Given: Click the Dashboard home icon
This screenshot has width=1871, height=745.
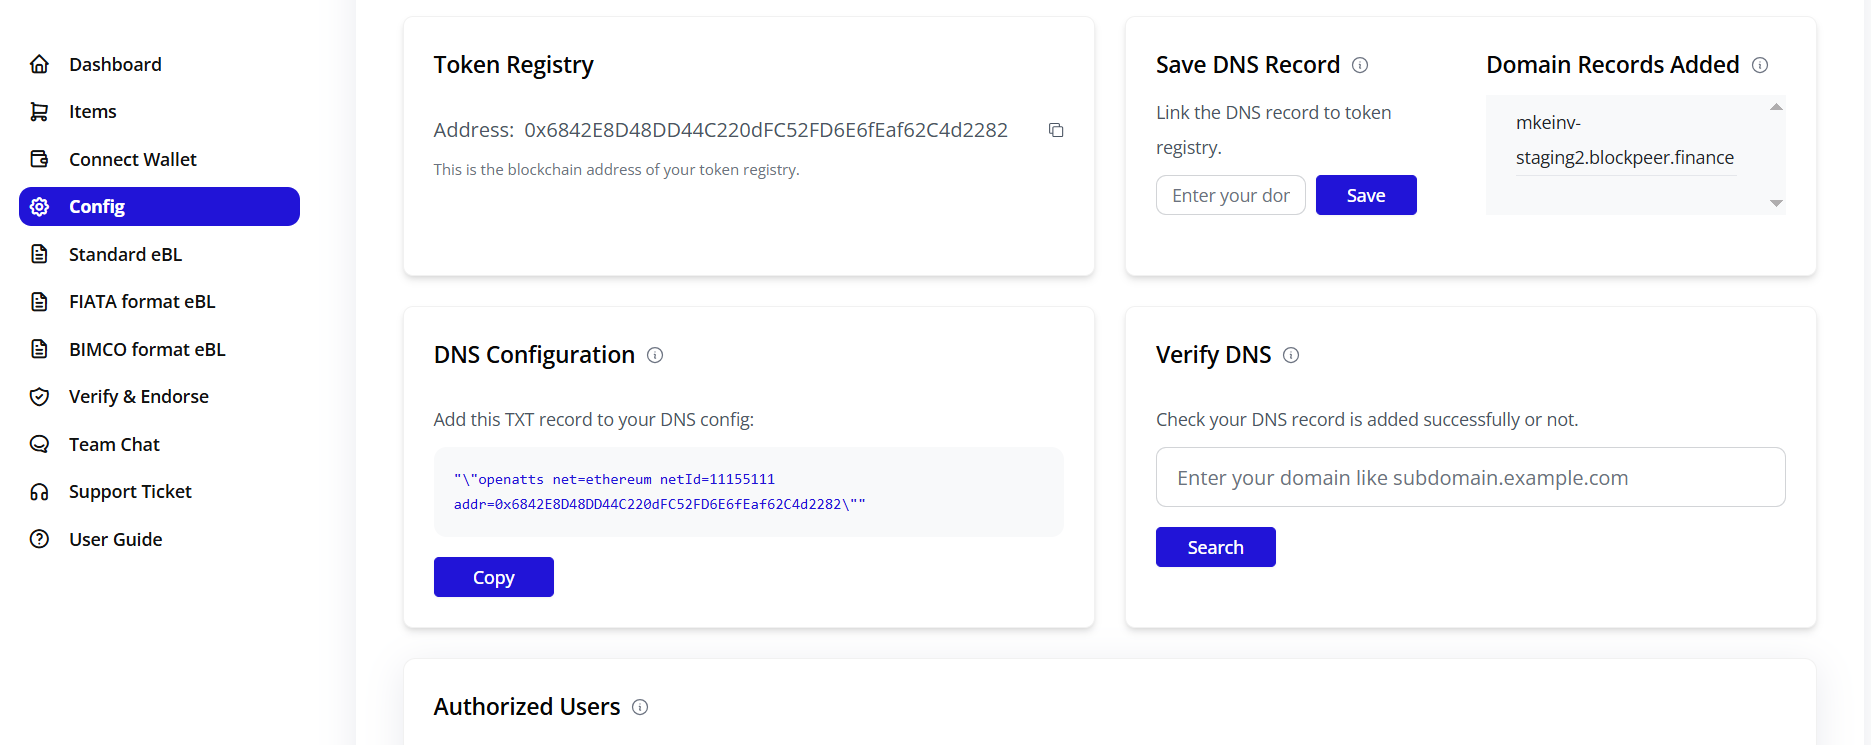Looking at the screenshot, I should 38,64.
